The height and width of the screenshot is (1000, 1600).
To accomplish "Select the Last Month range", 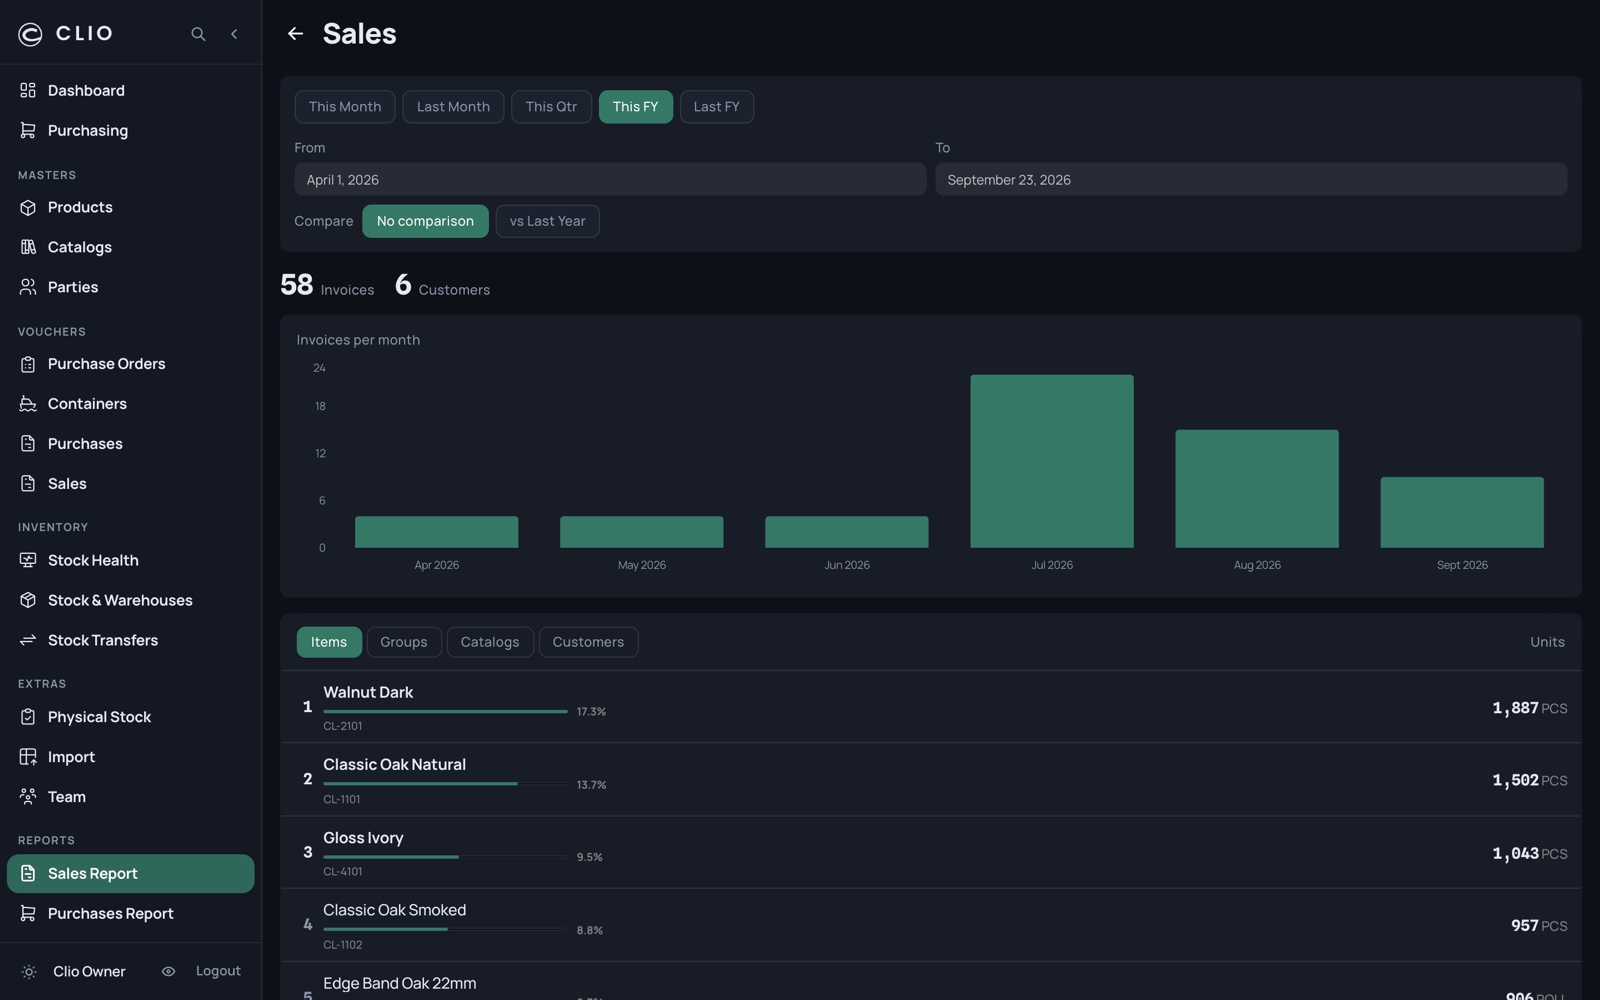I will pyautogui.click(x=453, y=107).
